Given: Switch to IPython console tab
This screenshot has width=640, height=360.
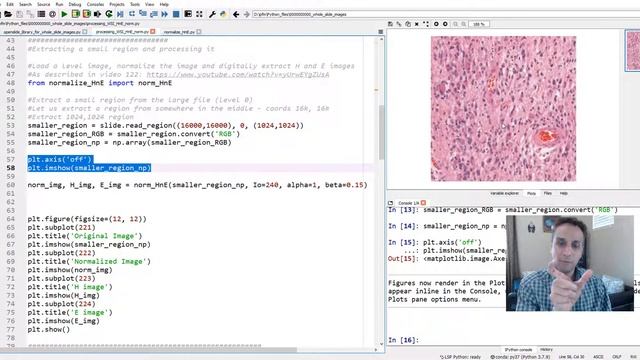Looking at the screenshot, I should 518,350.
